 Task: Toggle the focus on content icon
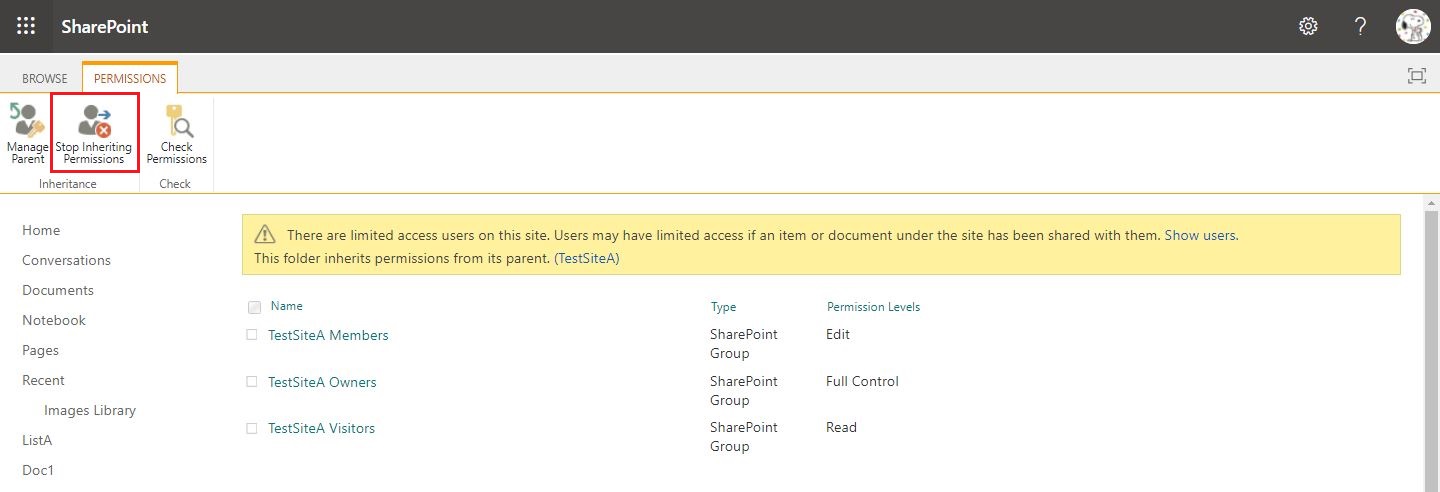click(1416, 76)
